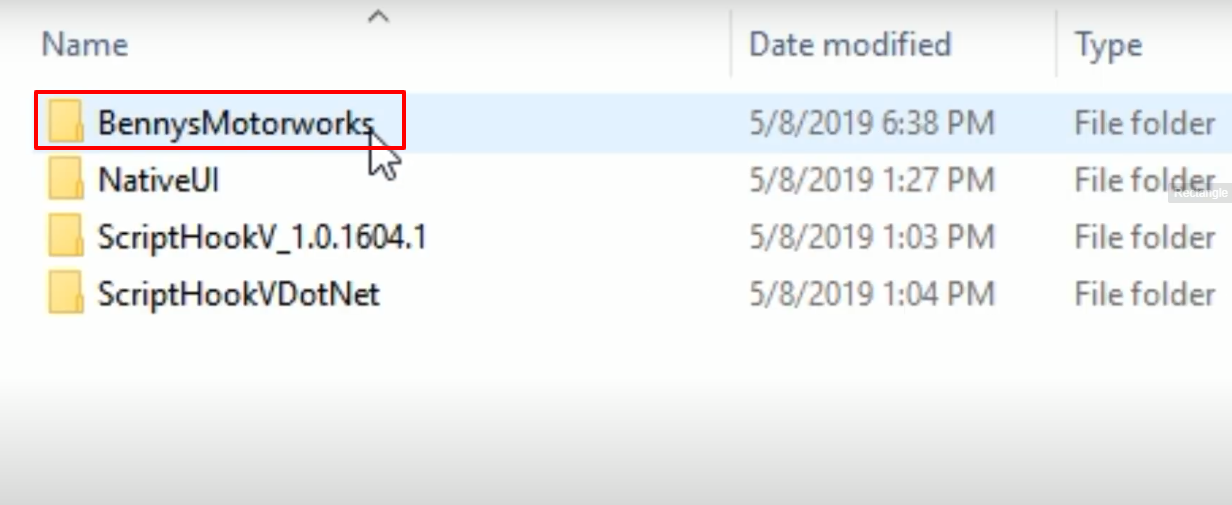Click the 5/8/2019 1:03 PM date cell
The image size is (1232, 505).
pos(872,237)
